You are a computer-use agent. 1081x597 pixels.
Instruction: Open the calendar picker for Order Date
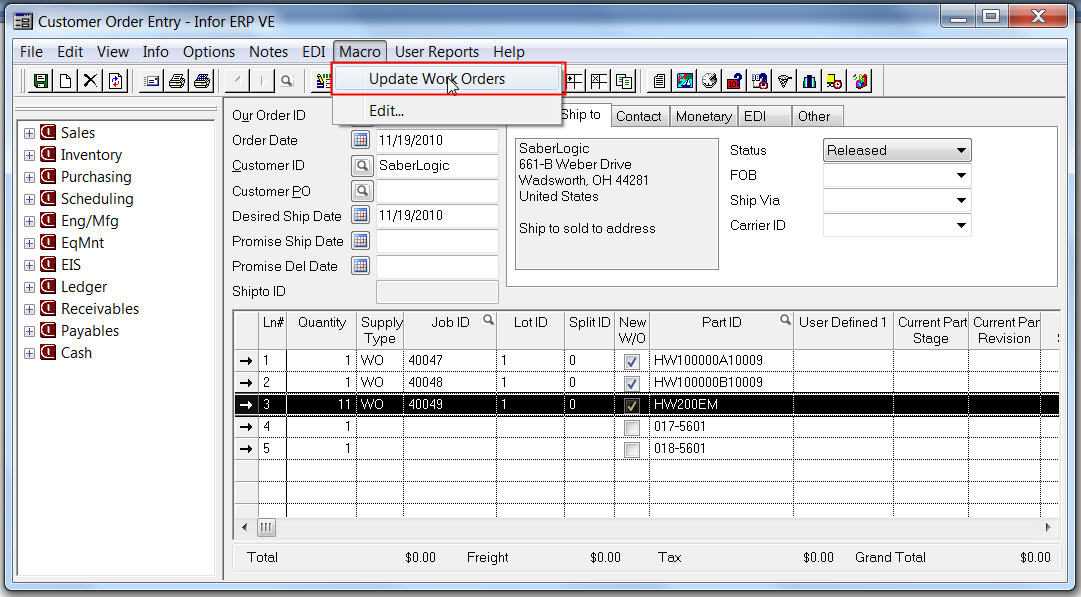tap(361, 140)
